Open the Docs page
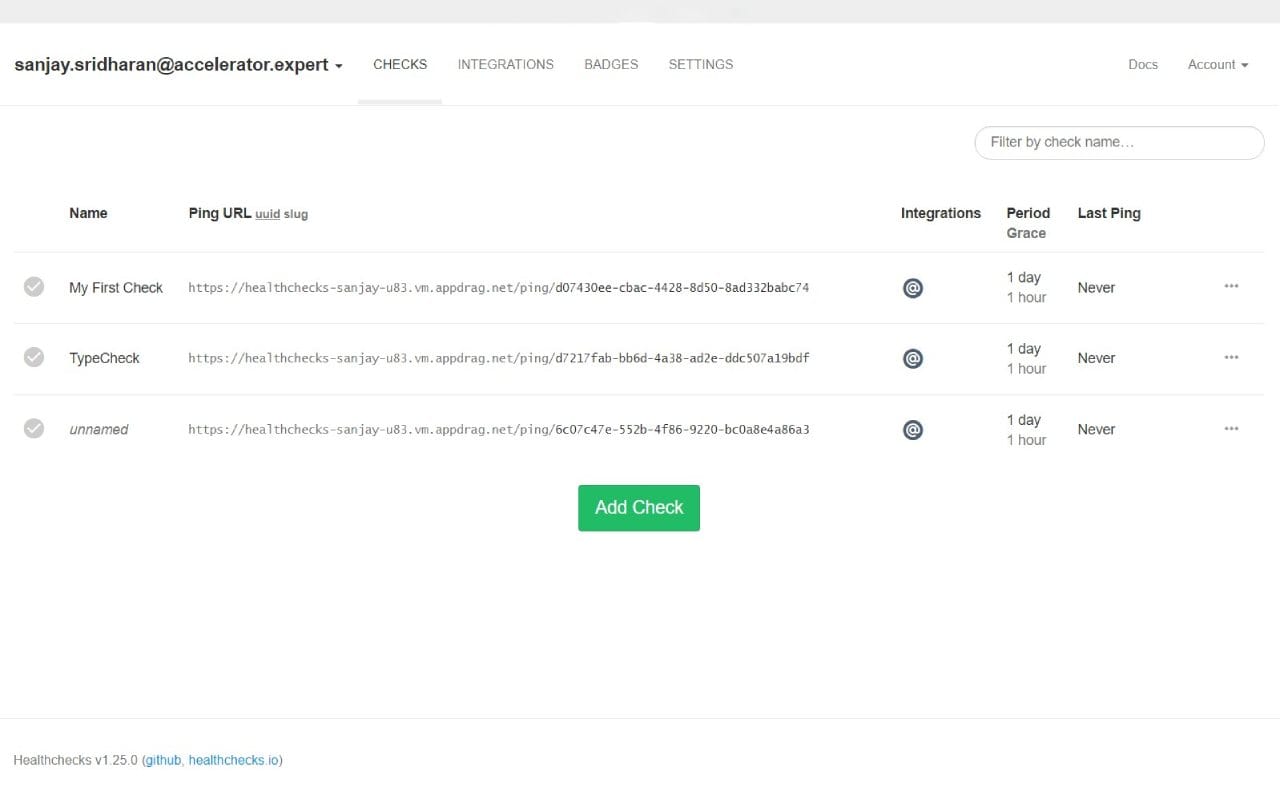Screen dimensions: 1280x800 1142,64
